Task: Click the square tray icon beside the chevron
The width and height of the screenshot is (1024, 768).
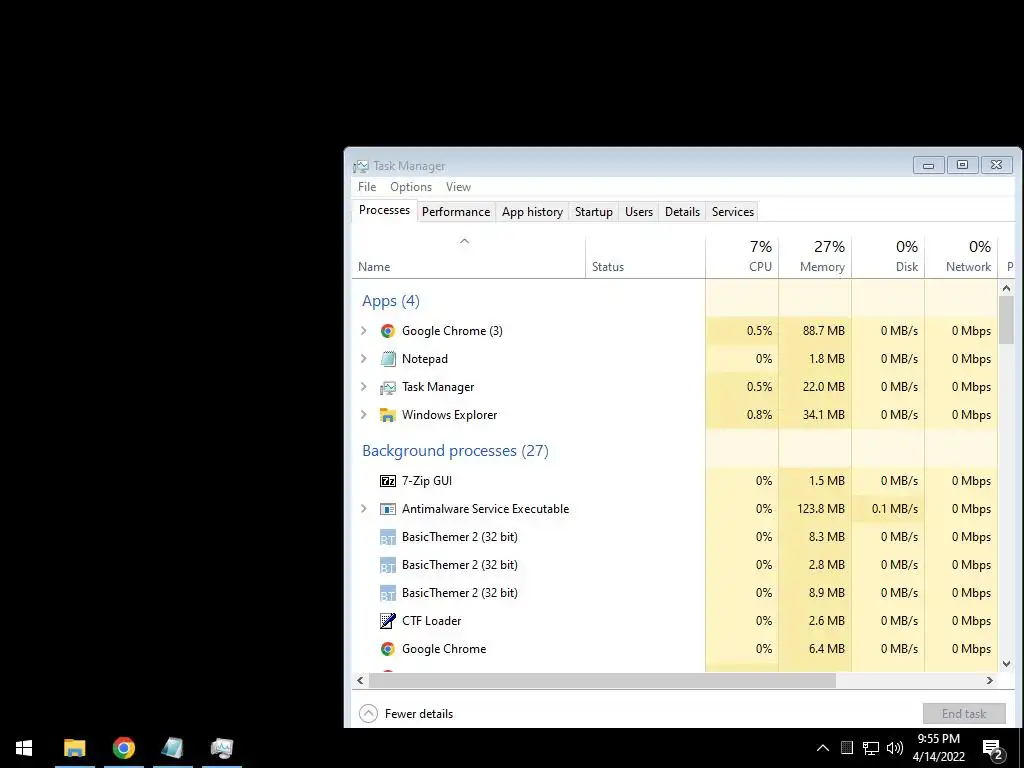Action: [x=847, y=748]
